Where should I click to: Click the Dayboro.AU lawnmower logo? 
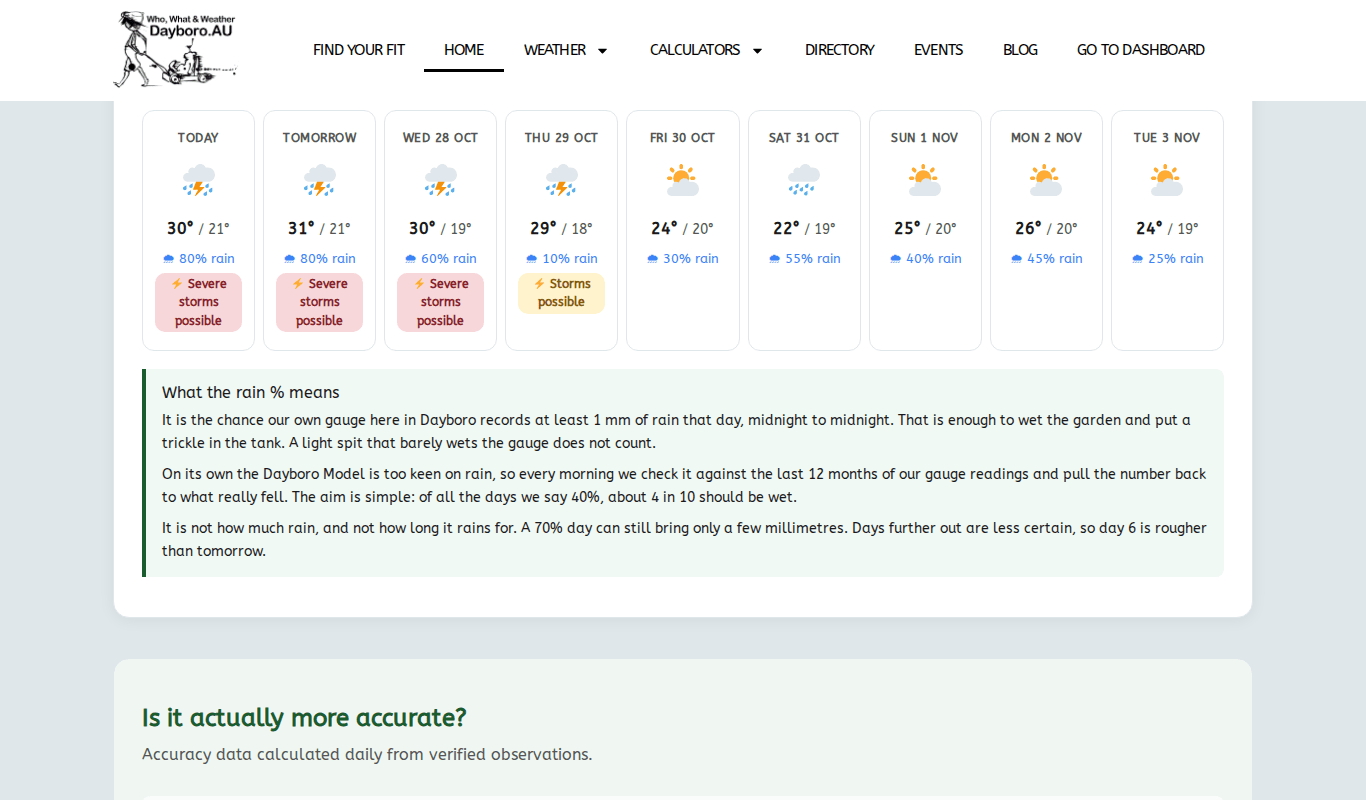175,49
